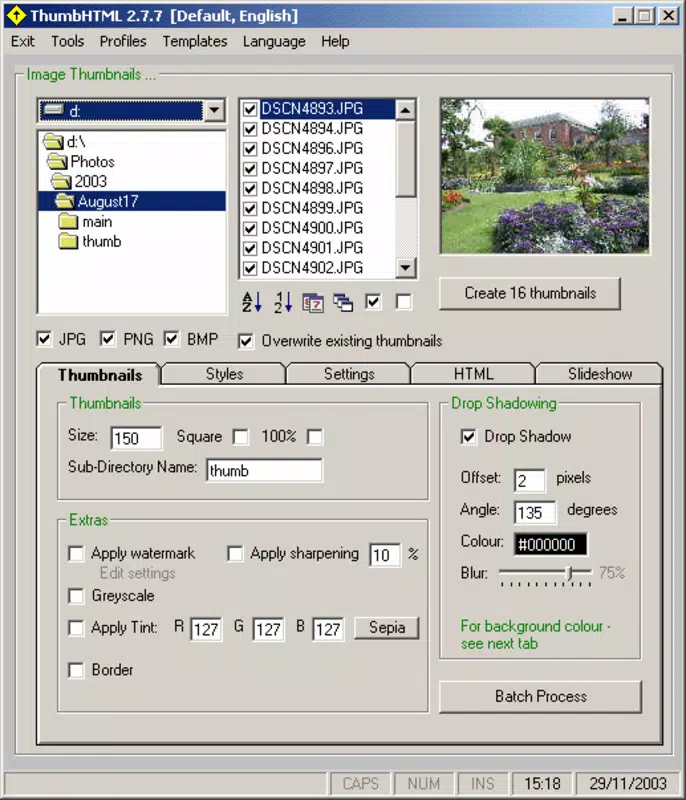This screenshot has width=686, height=800.
Task: Switch to the Settings tab
Action: coord(349,374)
